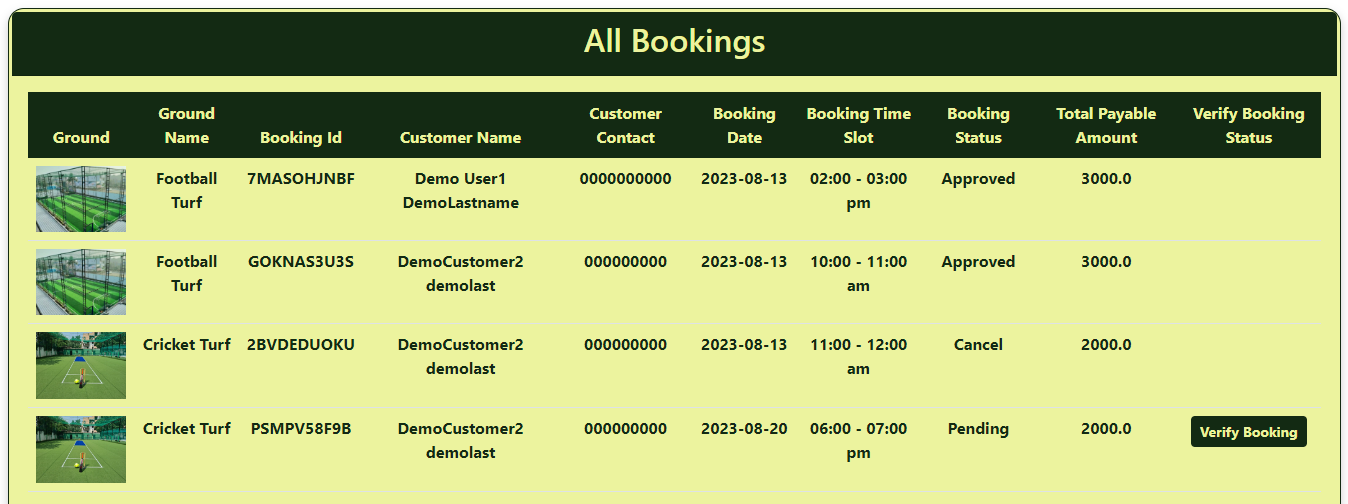Click booking date in 7MASOHJNBF row
Image resolution: width=1348 pixels, height=504 pixels.
point(744,179)
